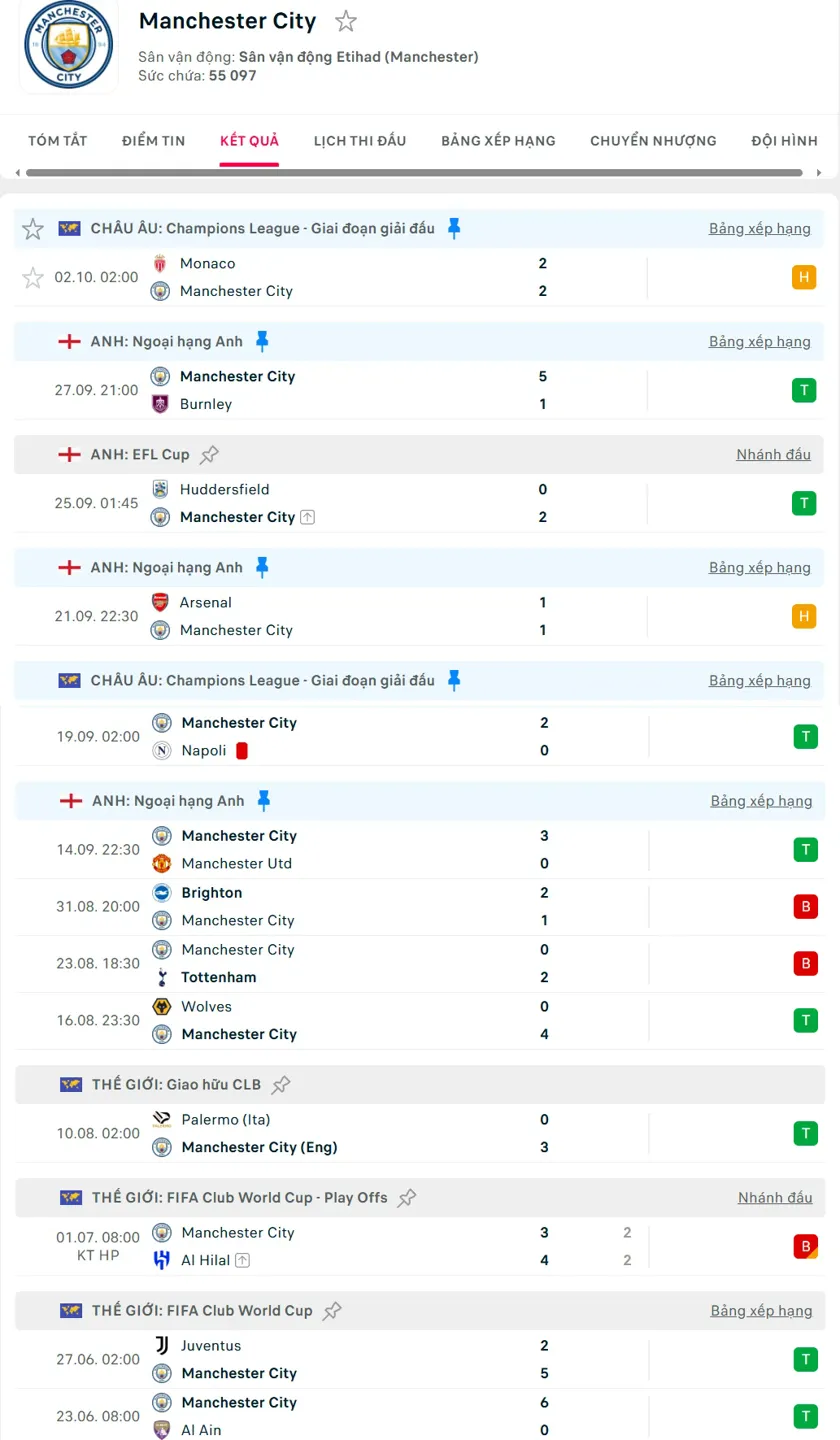Select the AS Monaco team crest icon
Viewport: 840px width, 1440px height.
(x=158, y=263)
